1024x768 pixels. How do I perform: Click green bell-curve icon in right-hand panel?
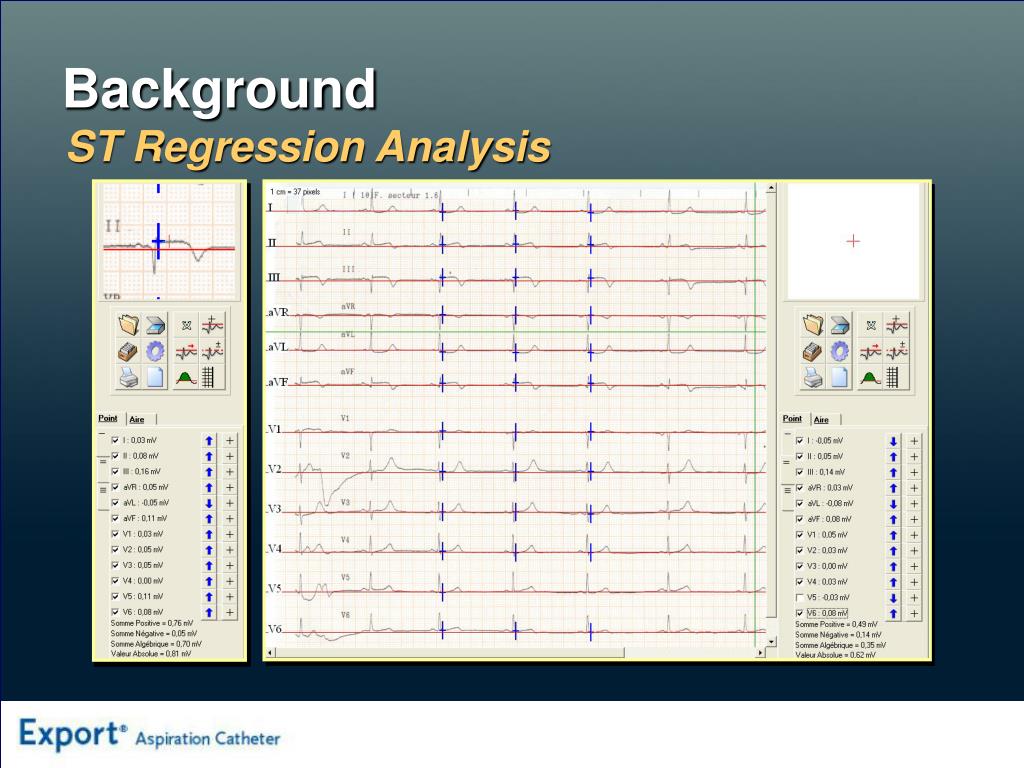(871, 377)
